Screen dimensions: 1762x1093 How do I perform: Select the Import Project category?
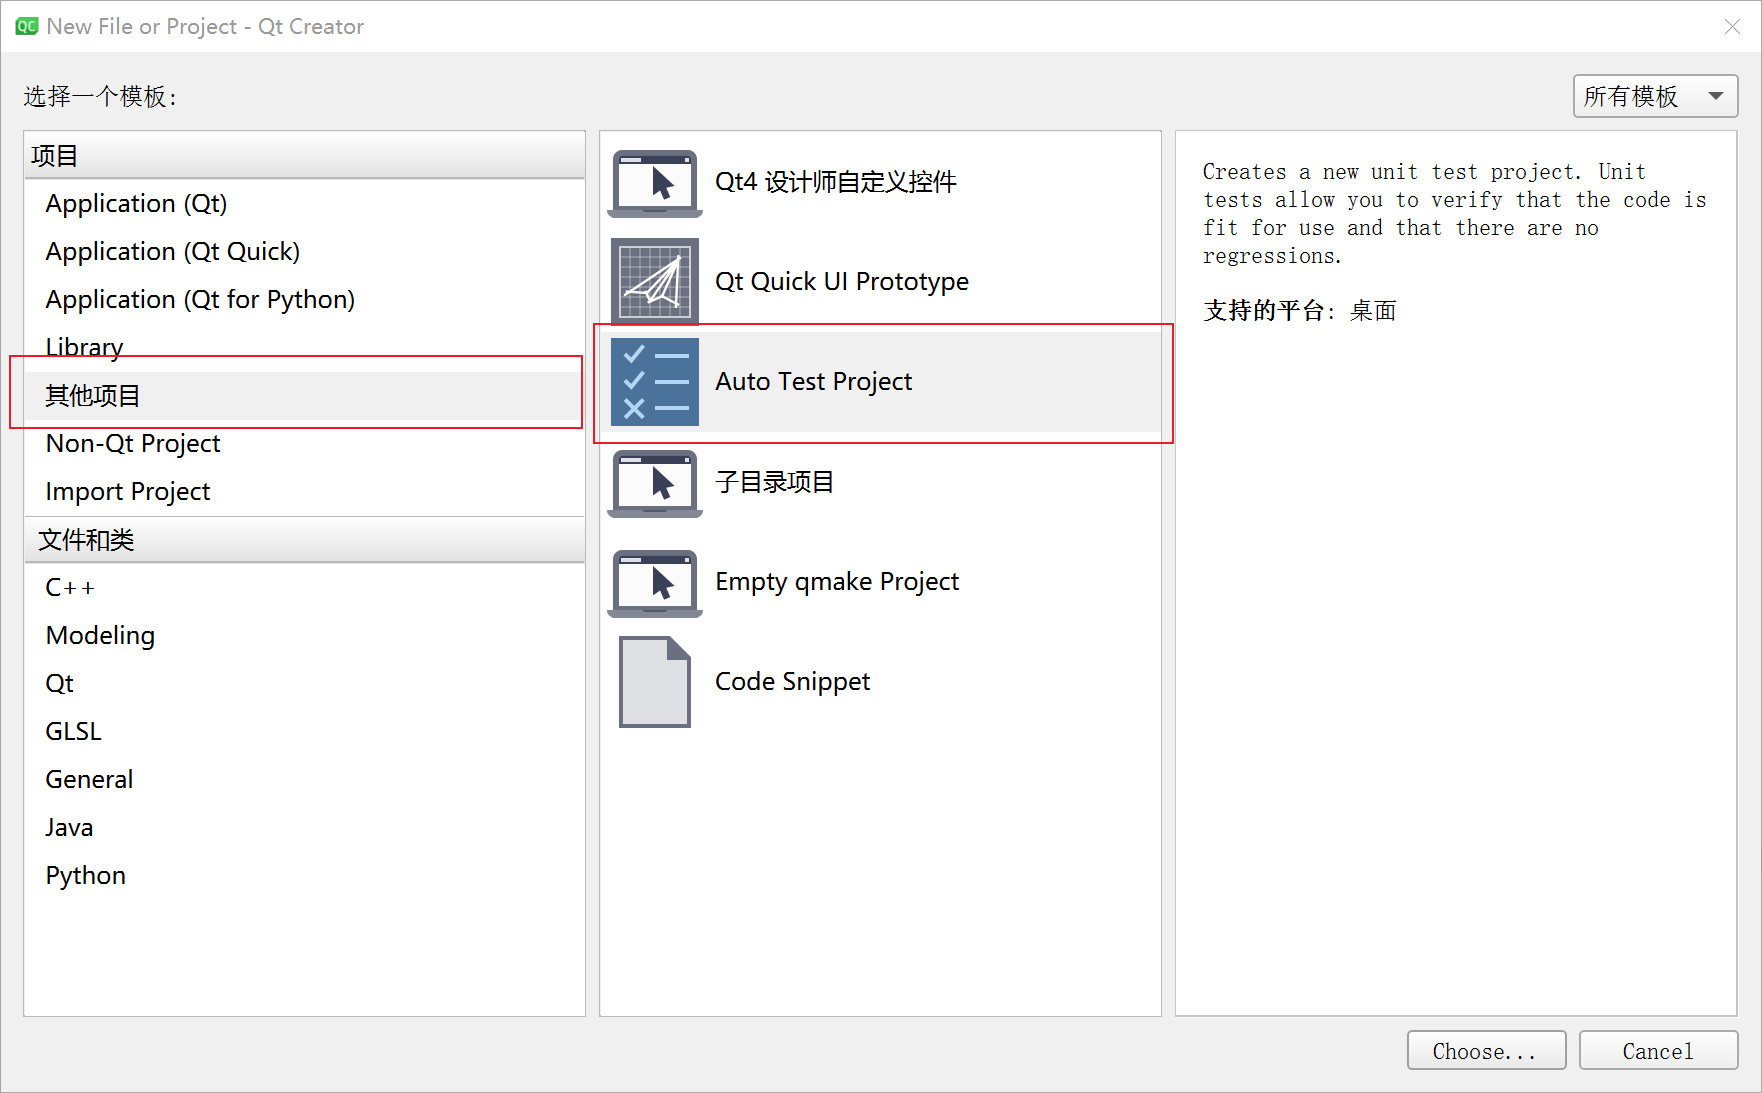tap(304, 492)
